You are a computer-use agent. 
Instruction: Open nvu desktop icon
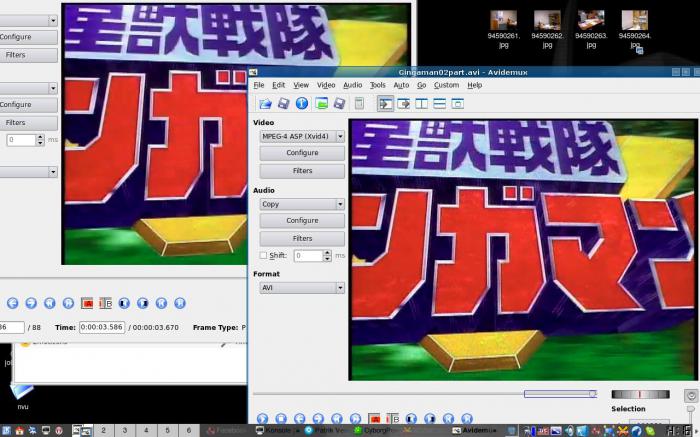21,395
